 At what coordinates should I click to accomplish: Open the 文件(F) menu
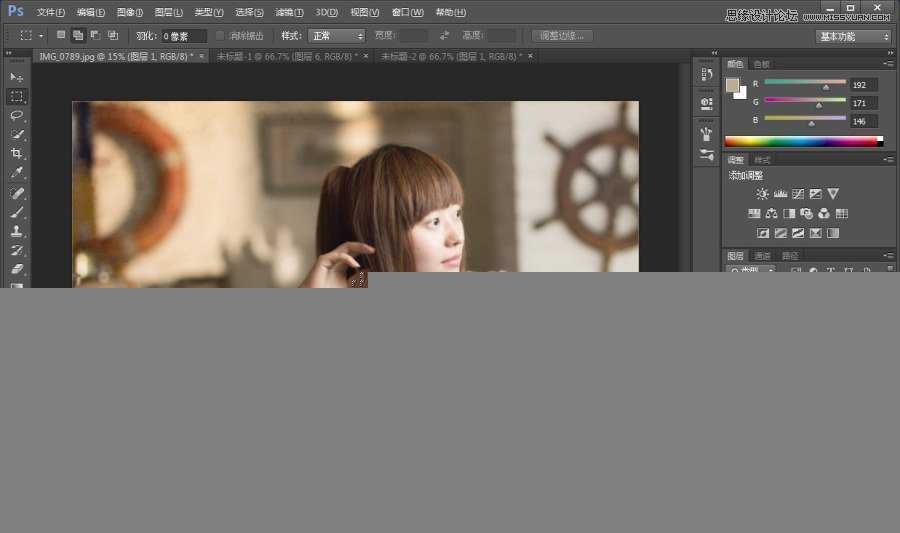coord(51,12)
